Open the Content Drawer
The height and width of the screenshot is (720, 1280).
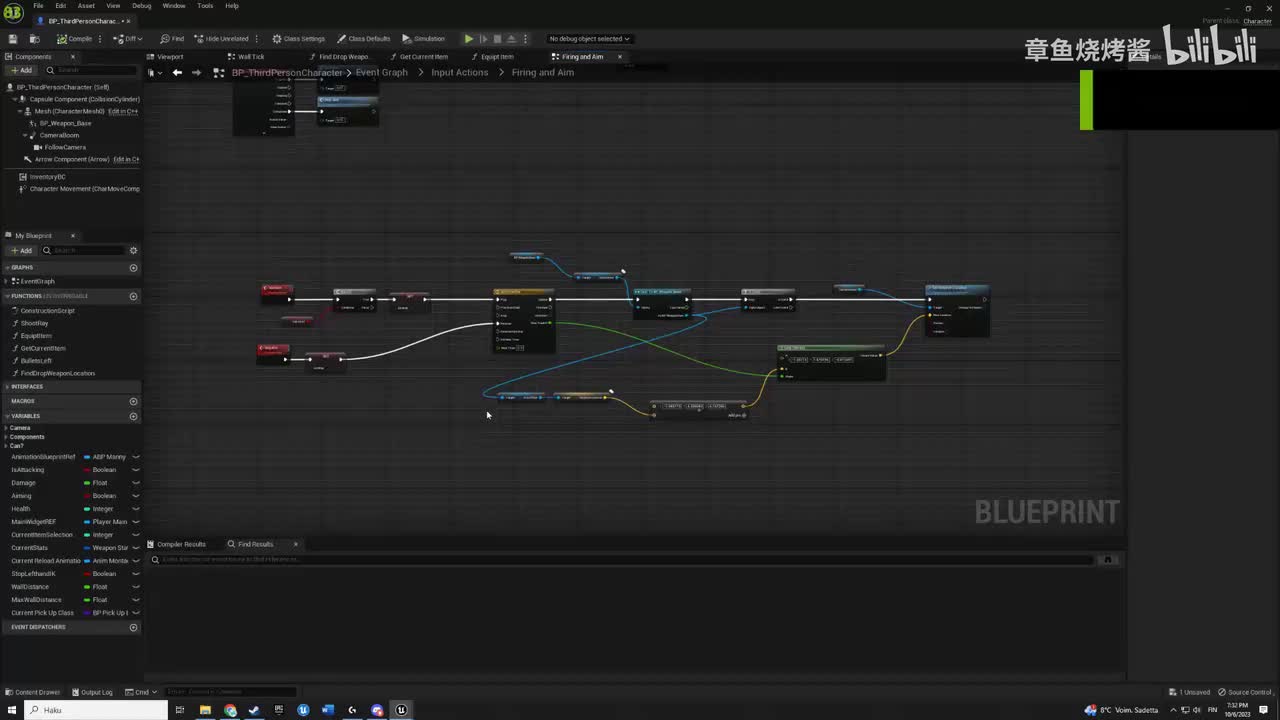pos(33,692)
